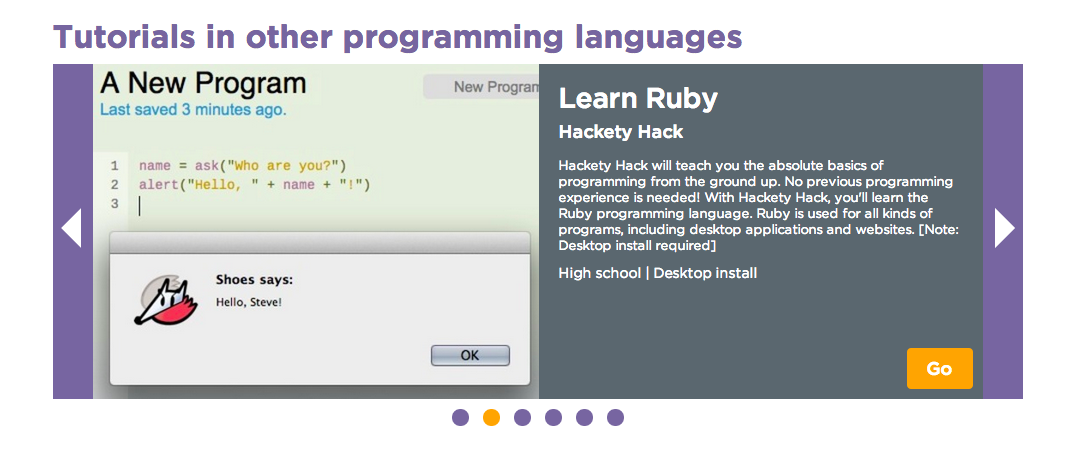Select the sixth carousel dot
This screenshot has width=1080, height=468.
click(x=615, y=417)
